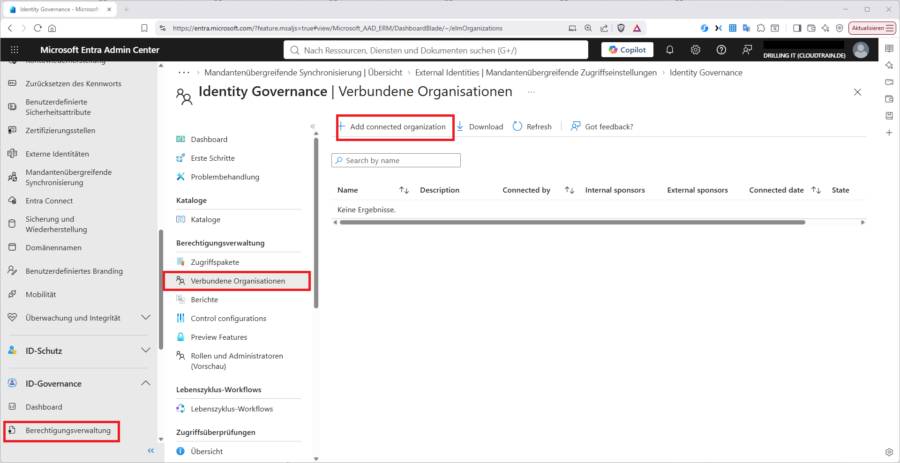
Task: Go to External Identities breadcrumb
Action: 536,73
